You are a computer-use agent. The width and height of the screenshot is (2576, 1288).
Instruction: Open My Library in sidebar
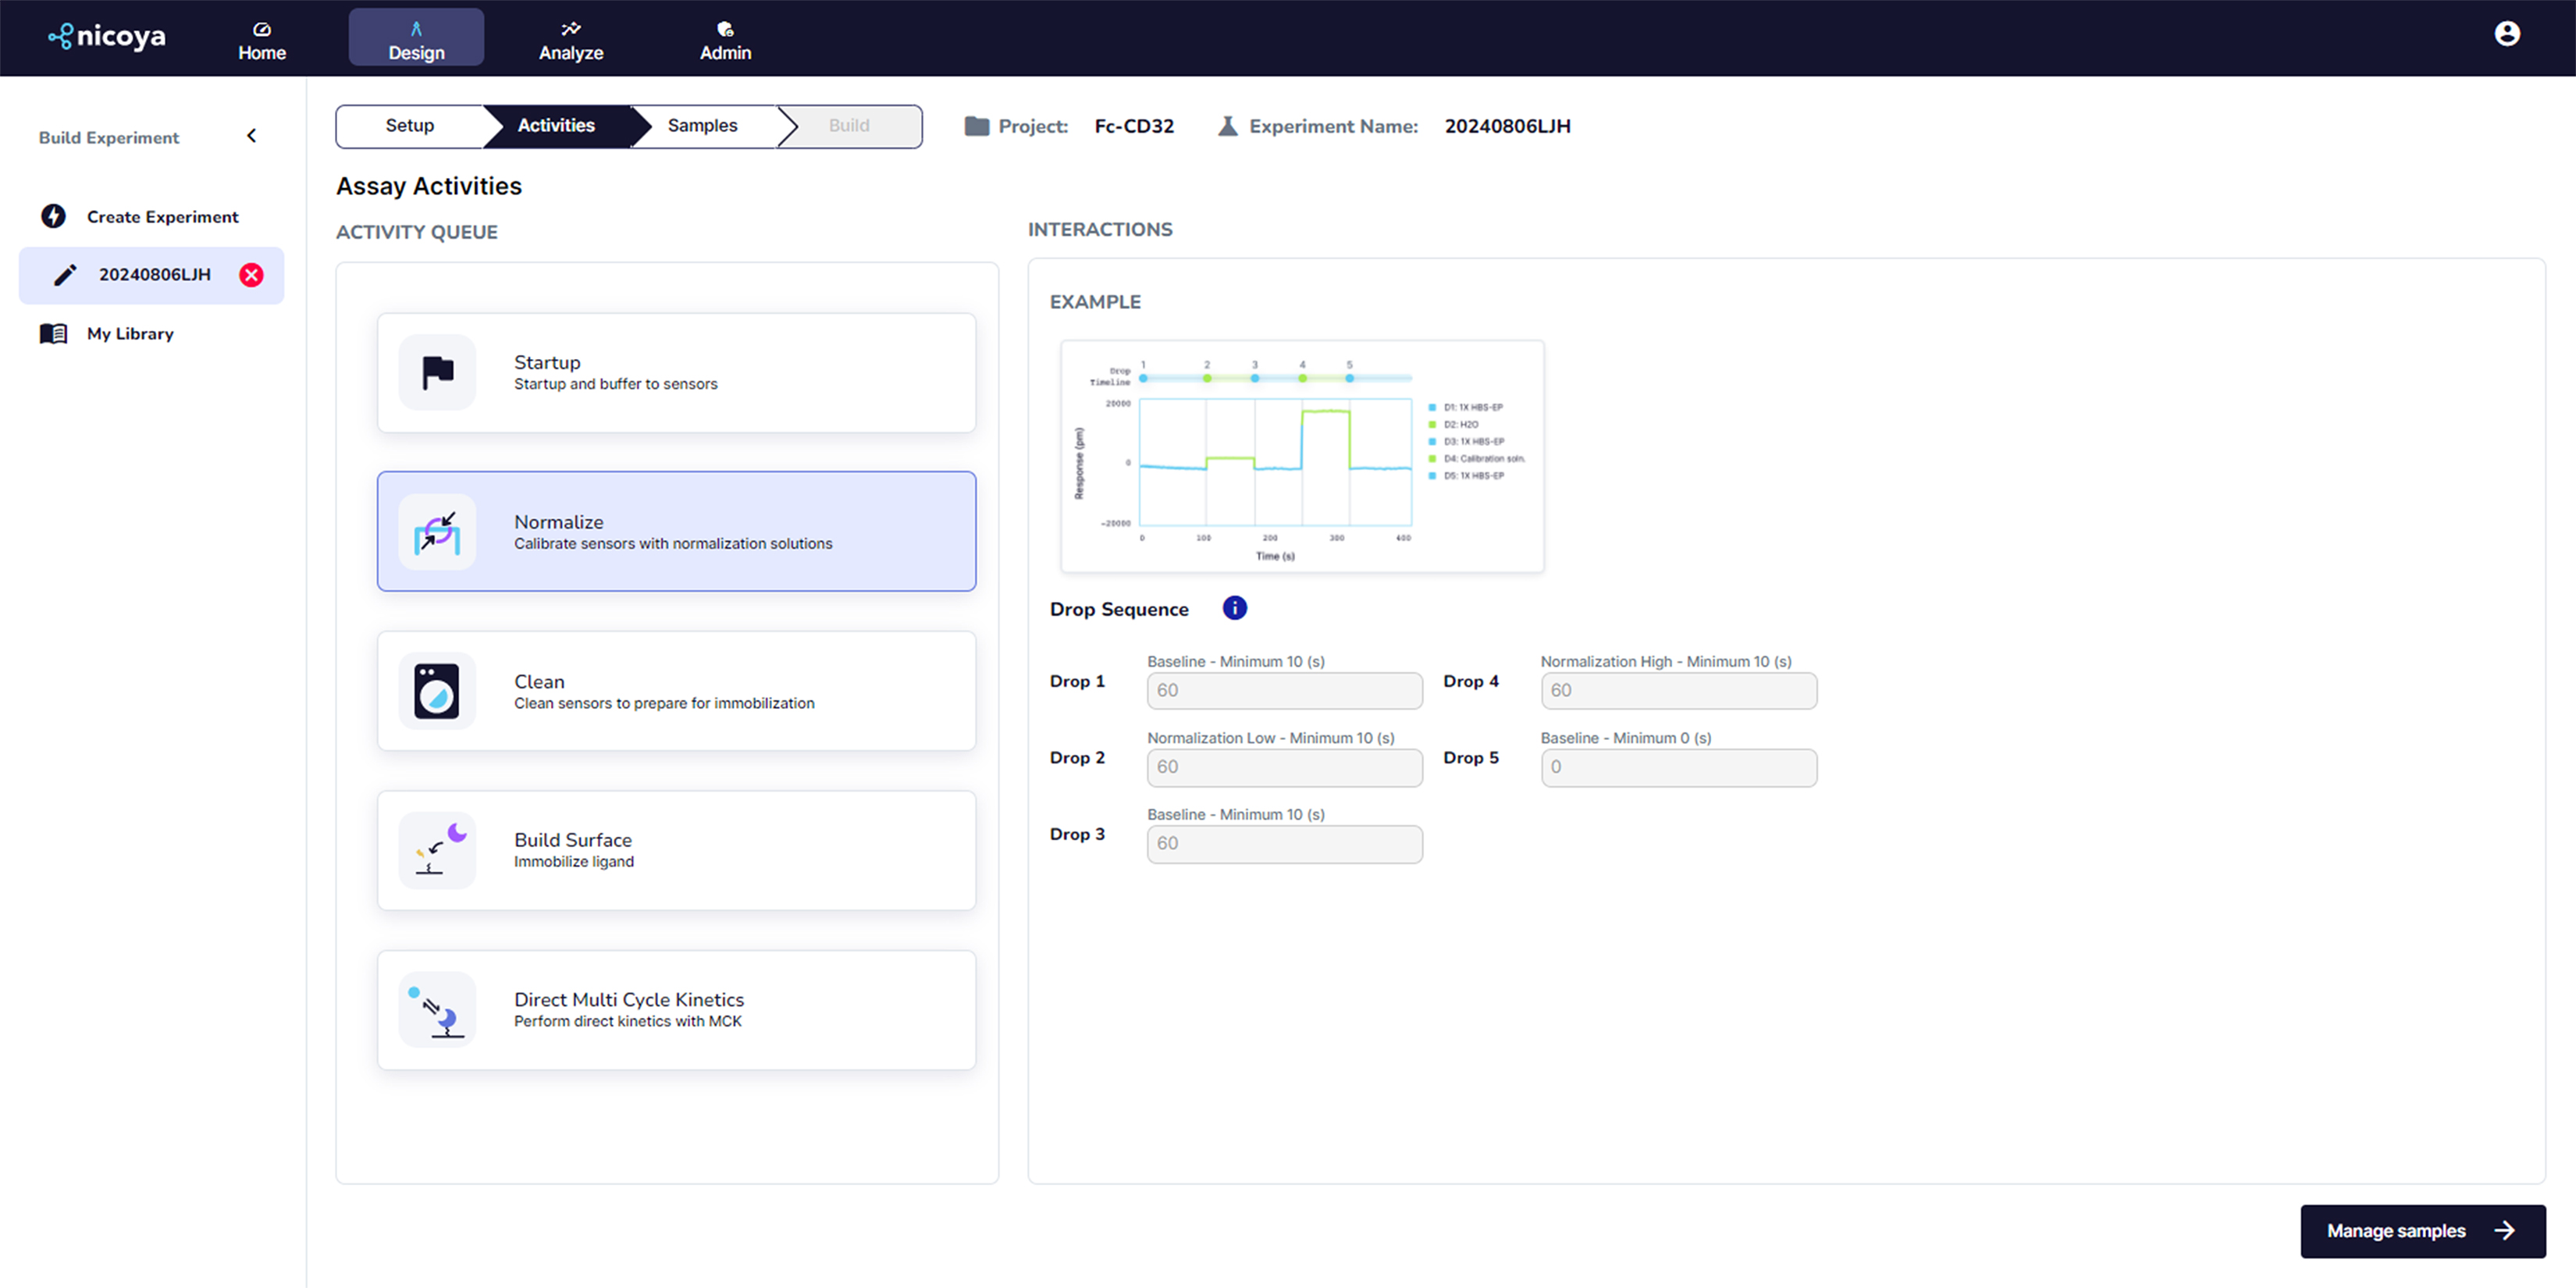(x=130, y=334)
